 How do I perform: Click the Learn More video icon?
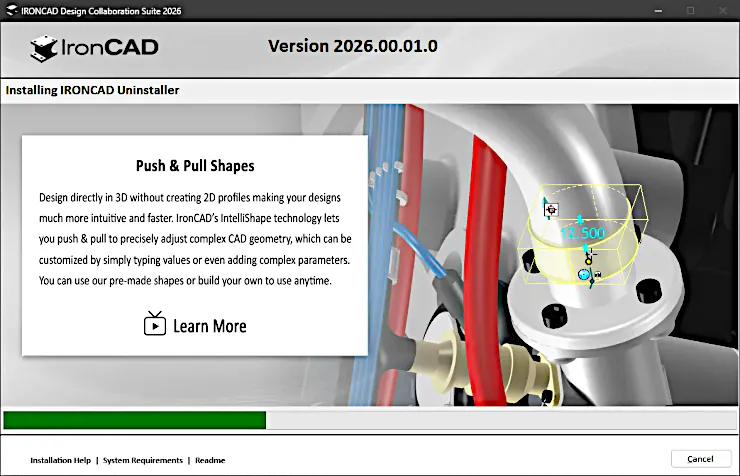click(155, 324)
